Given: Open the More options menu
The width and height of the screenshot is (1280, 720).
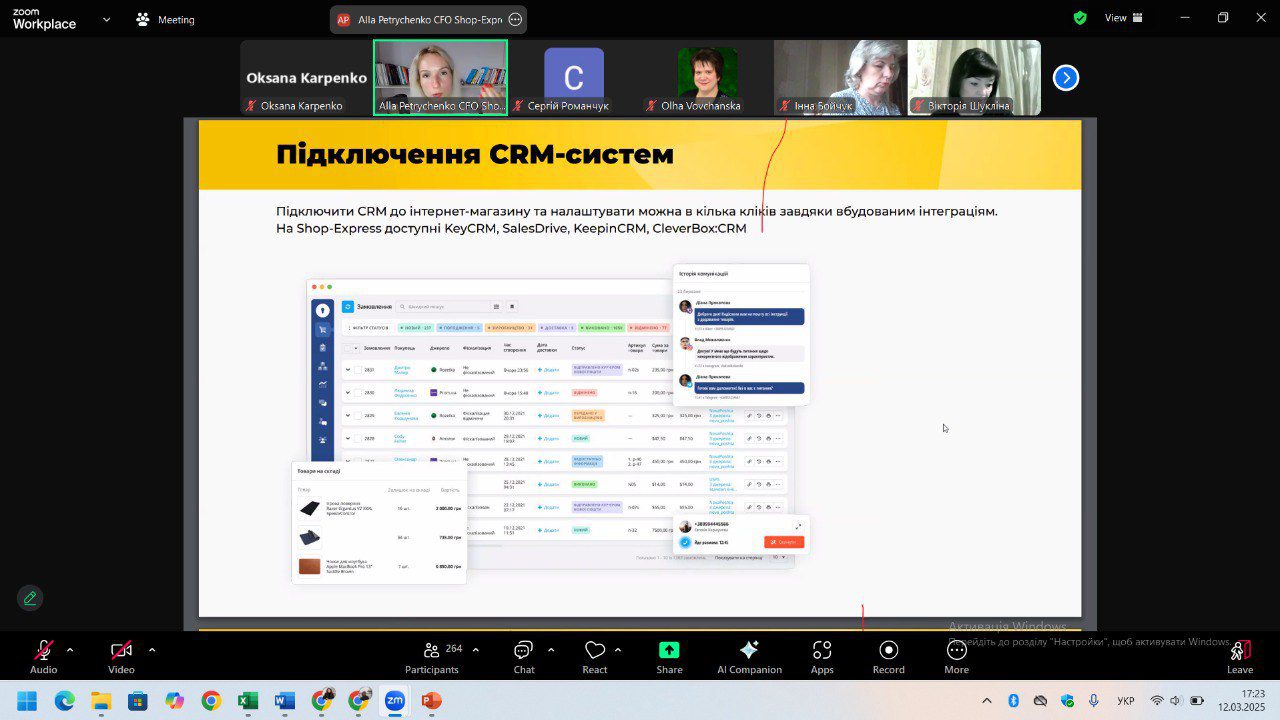Looking at the screenshot, I should (x=956, y=656).
